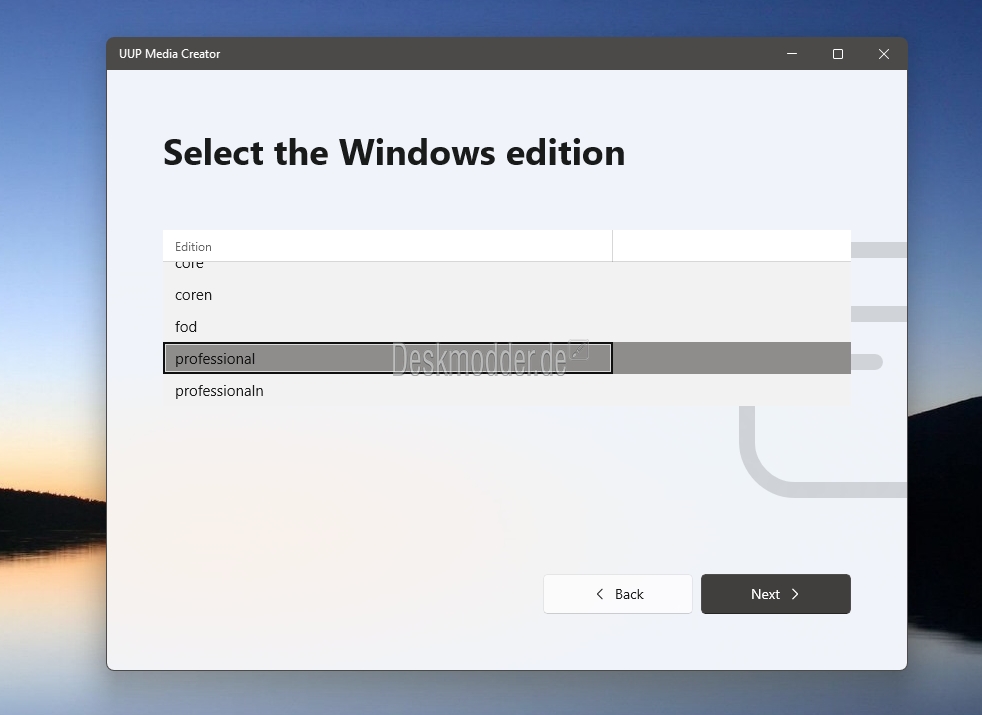Go back with the Back button
982x715 pixels.
tap(618, 594)
